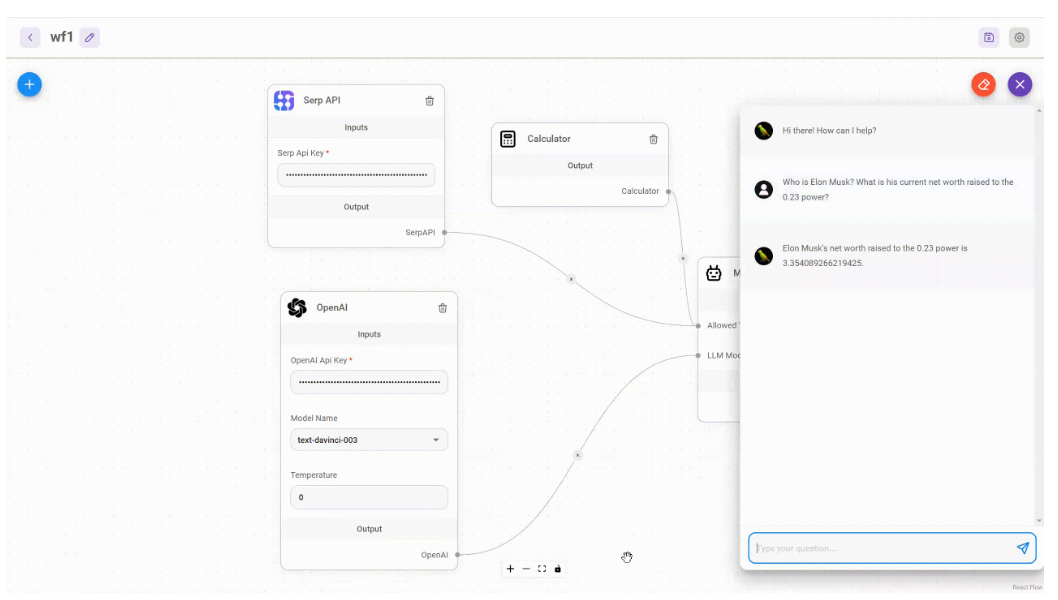Save the chatflow using the save icon
Viewport: 1058px width, 600px height.
tap(989, 38)
